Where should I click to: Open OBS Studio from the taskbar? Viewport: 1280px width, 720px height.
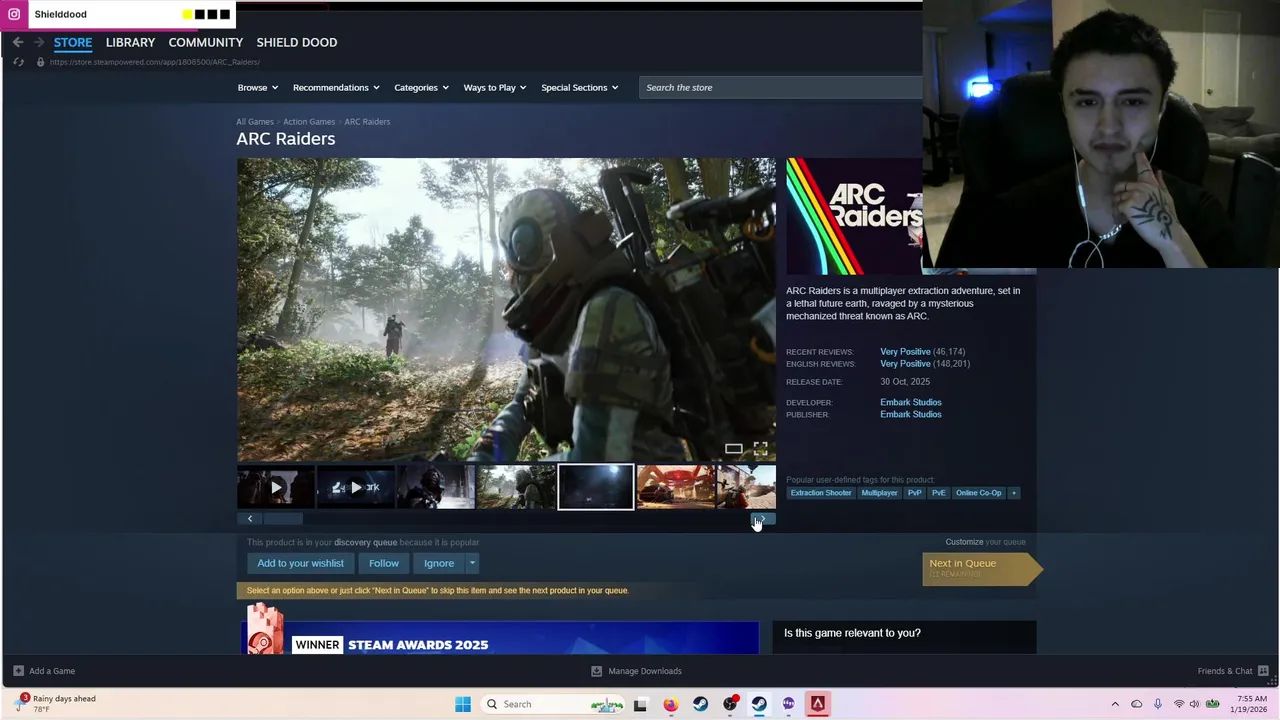[x=730, y=704]
